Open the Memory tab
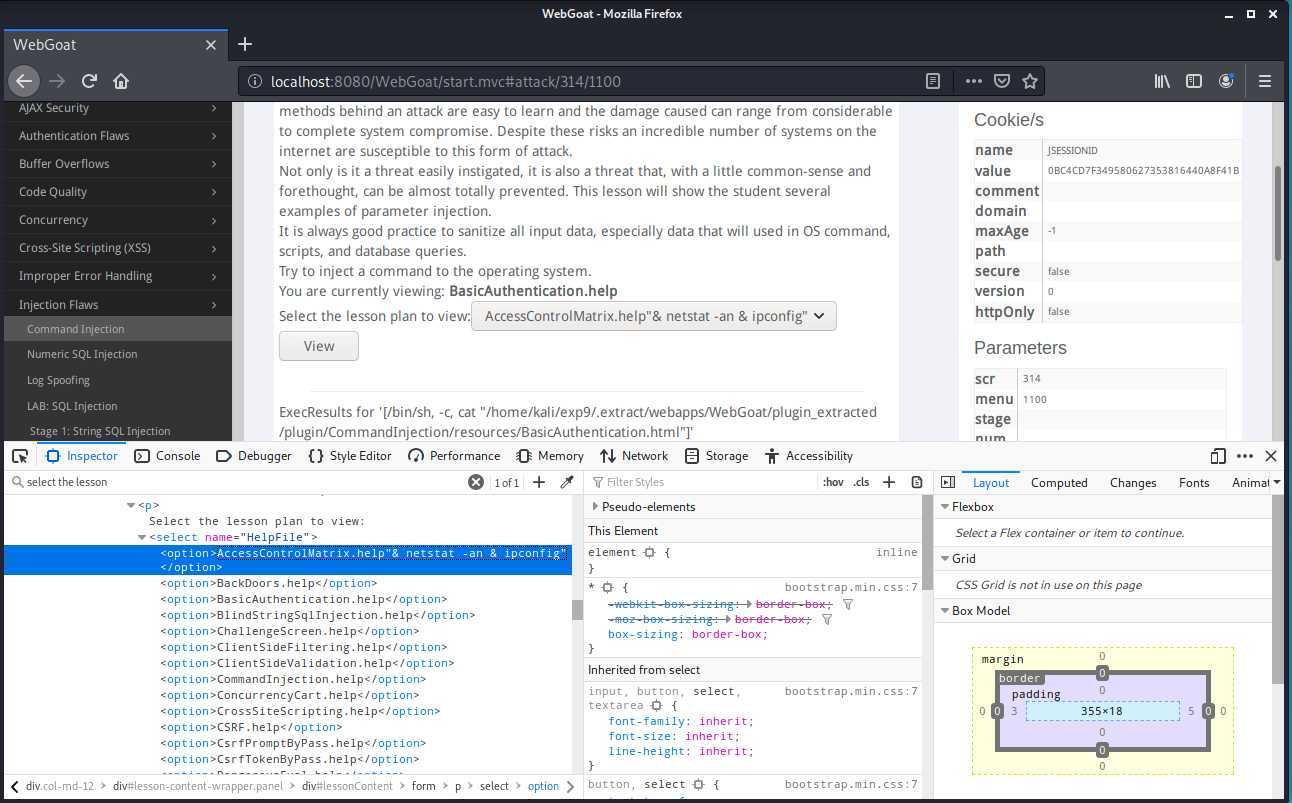Viewport: 1292px width, 803px height. point(549,456)
